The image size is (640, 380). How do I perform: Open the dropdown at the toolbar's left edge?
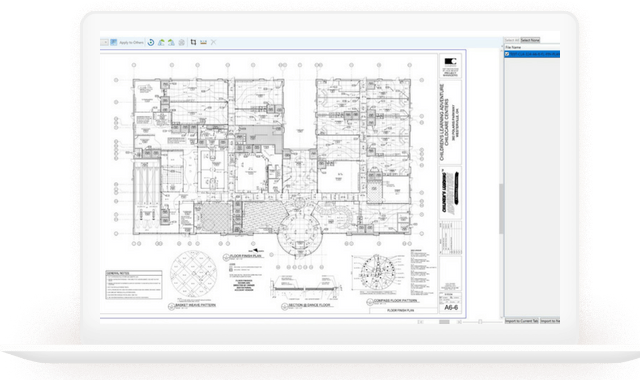[x=104, y=42]
